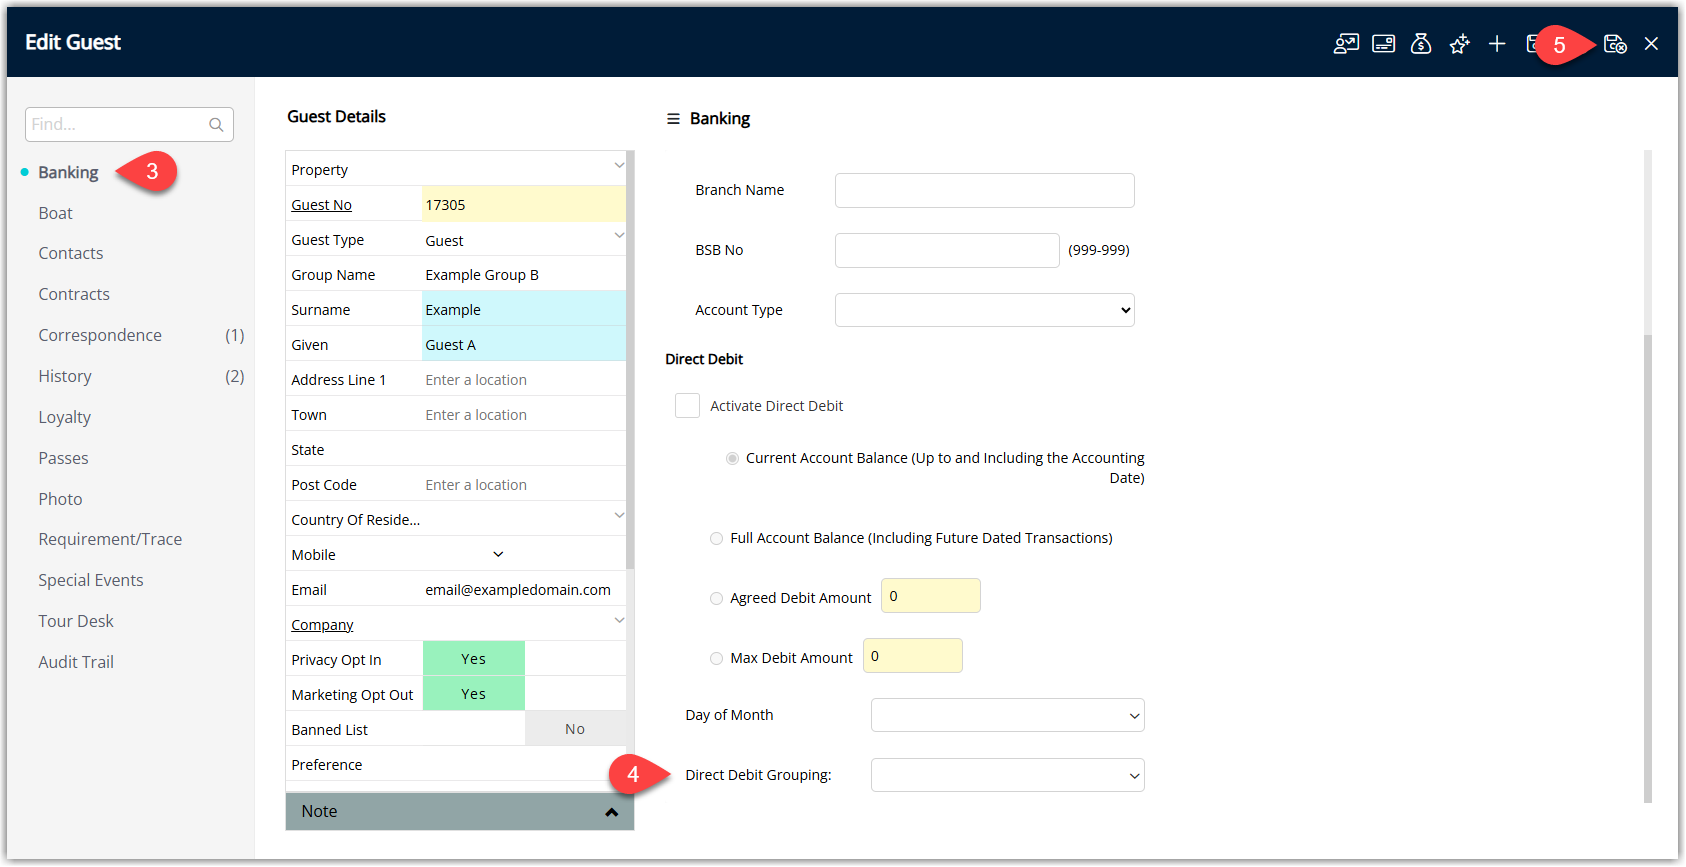Click the guest statistics person-chart icon

[1346, 44]
